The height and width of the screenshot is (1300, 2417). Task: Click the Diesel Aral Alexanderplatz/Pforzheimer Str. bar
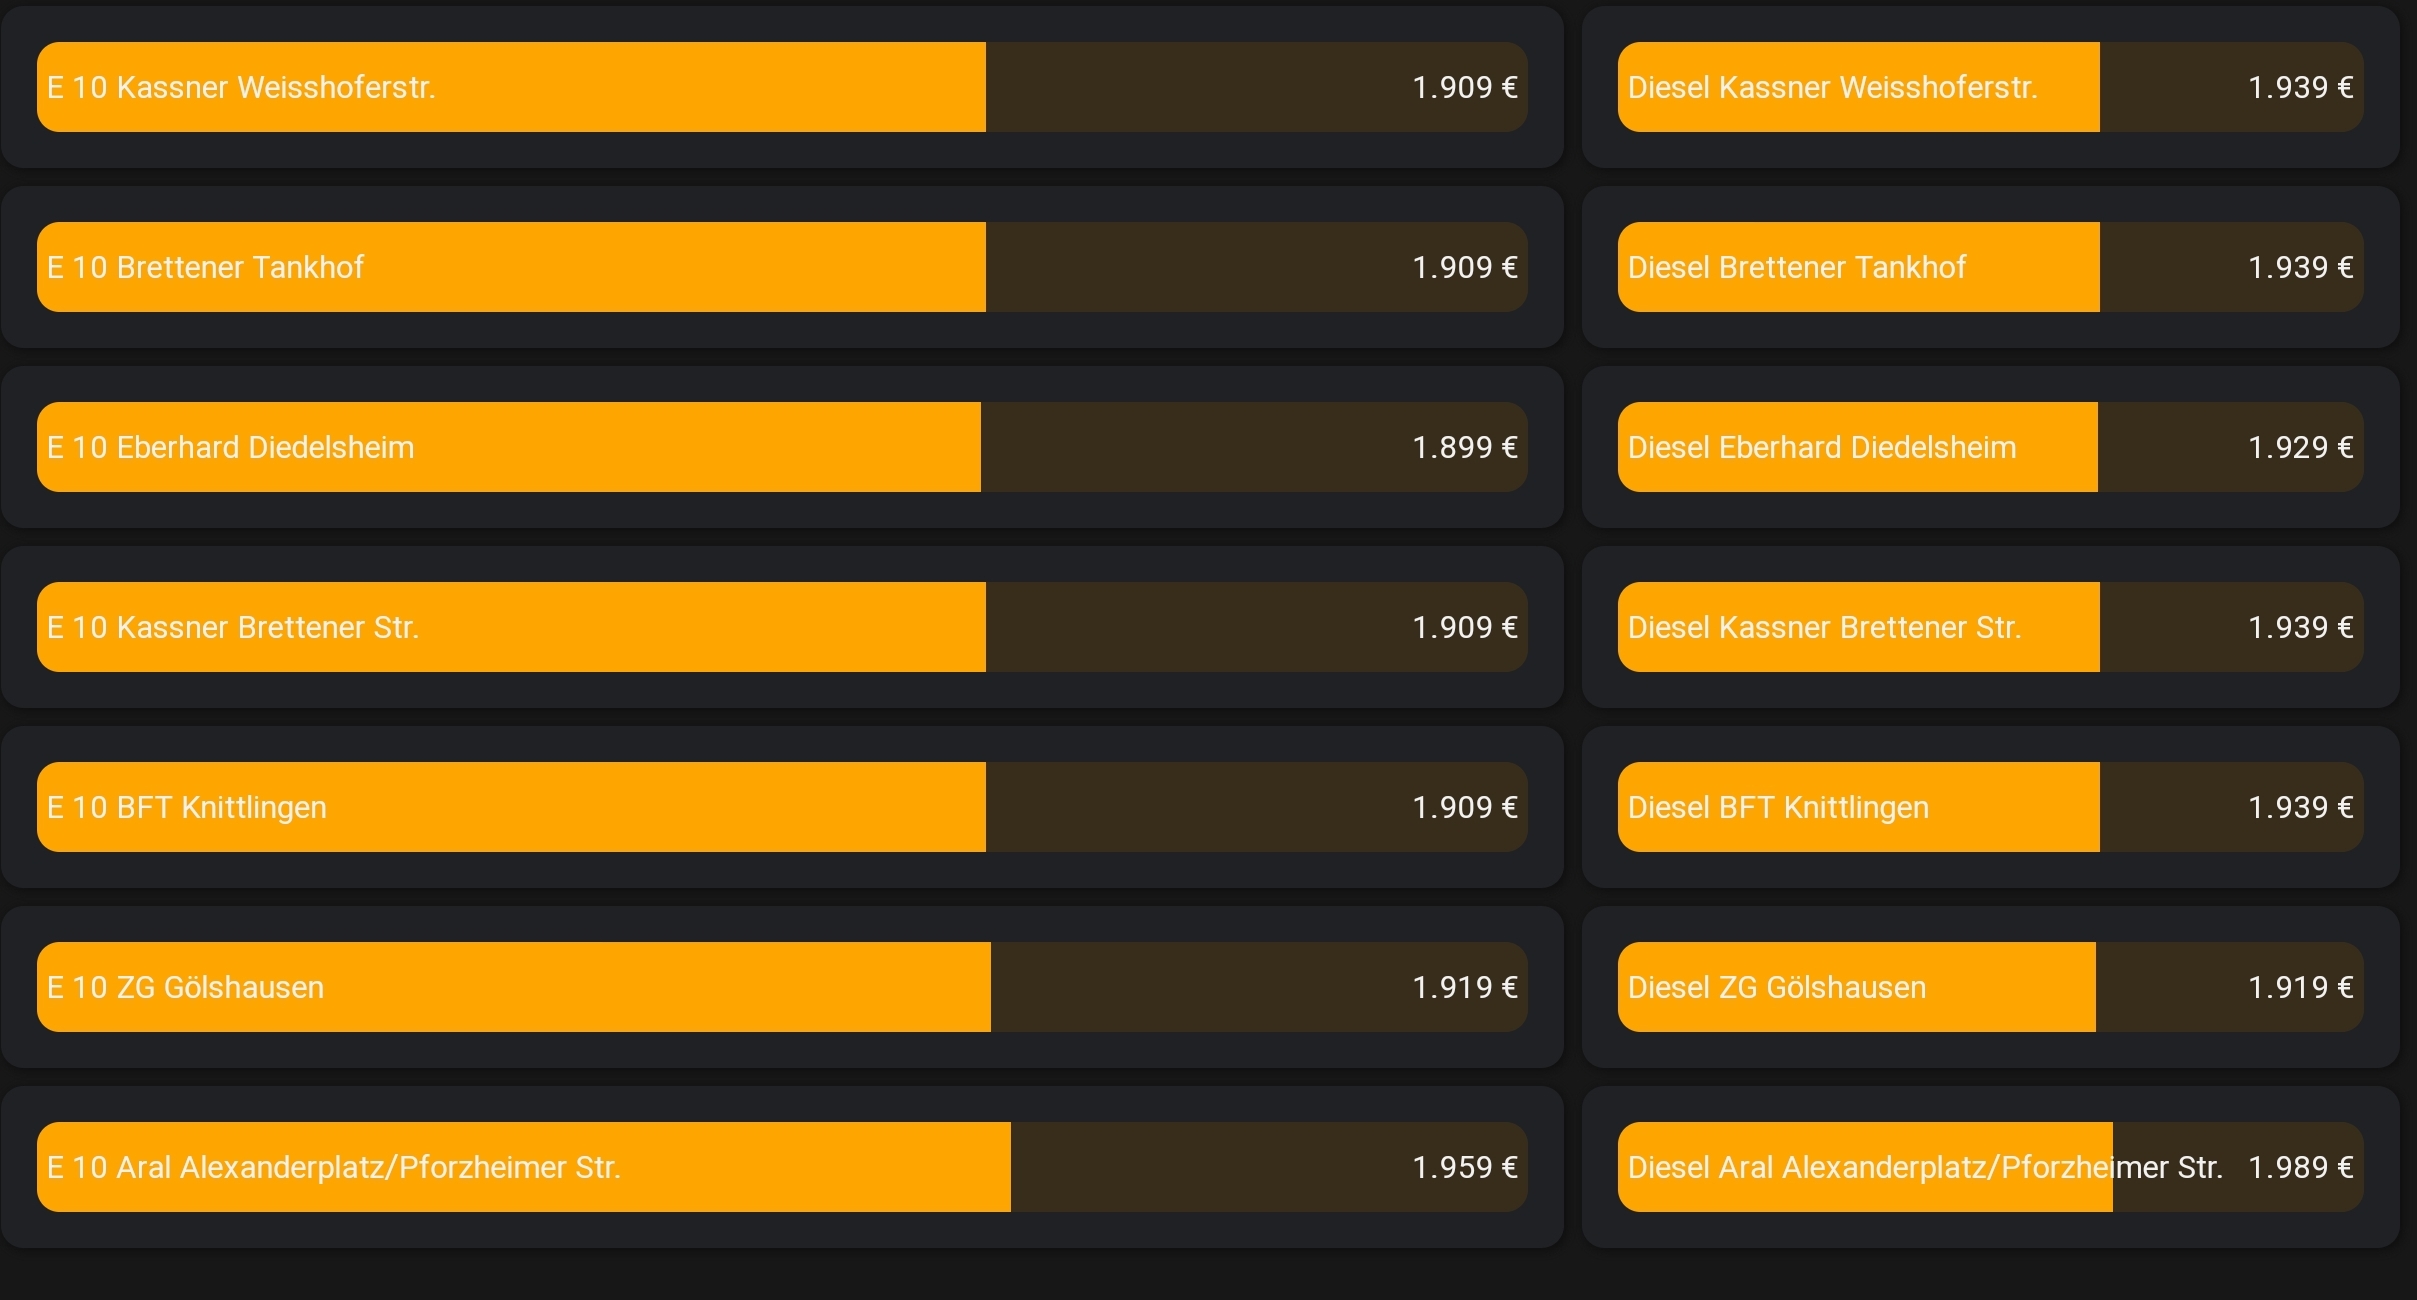coord(1990,1167)
